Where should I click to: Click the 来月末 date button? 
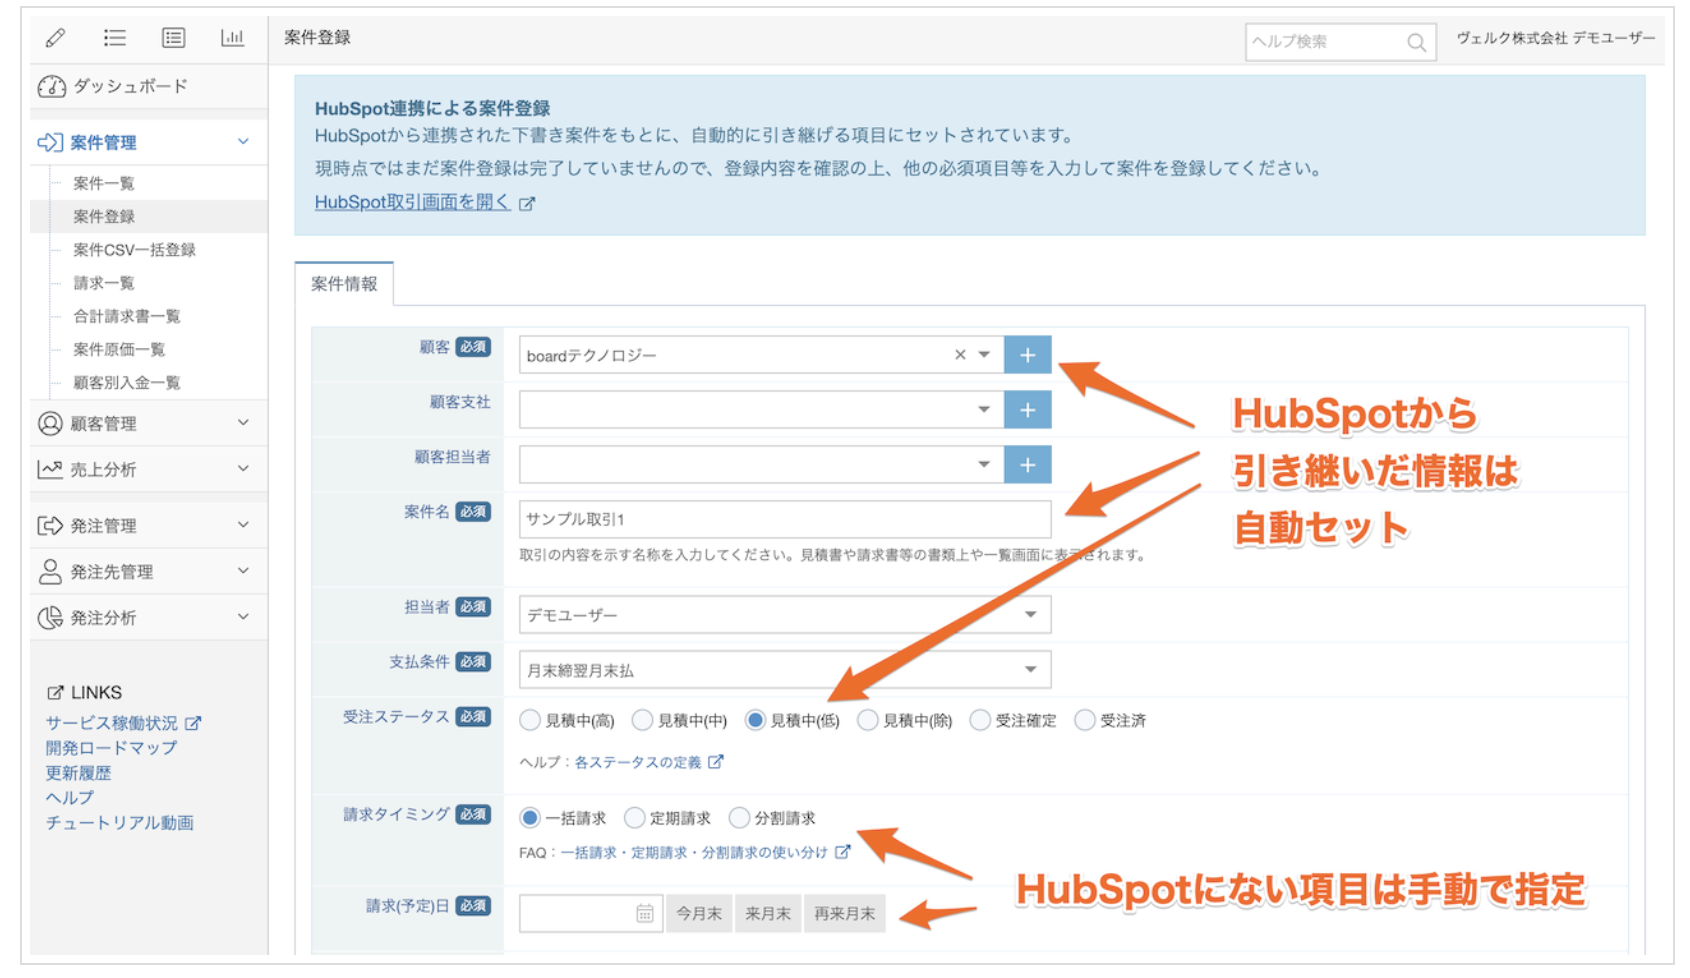(767, 913)
